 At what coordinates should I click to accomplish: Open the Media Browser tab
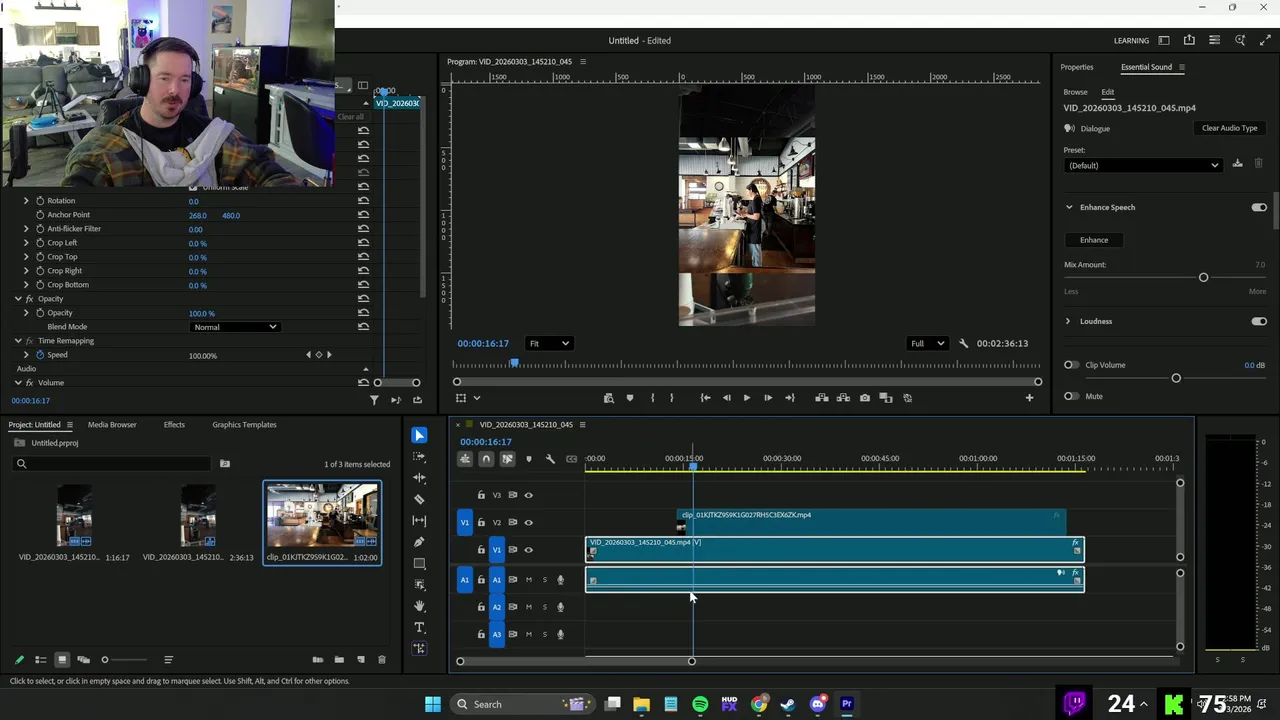(x=112, y=425)
